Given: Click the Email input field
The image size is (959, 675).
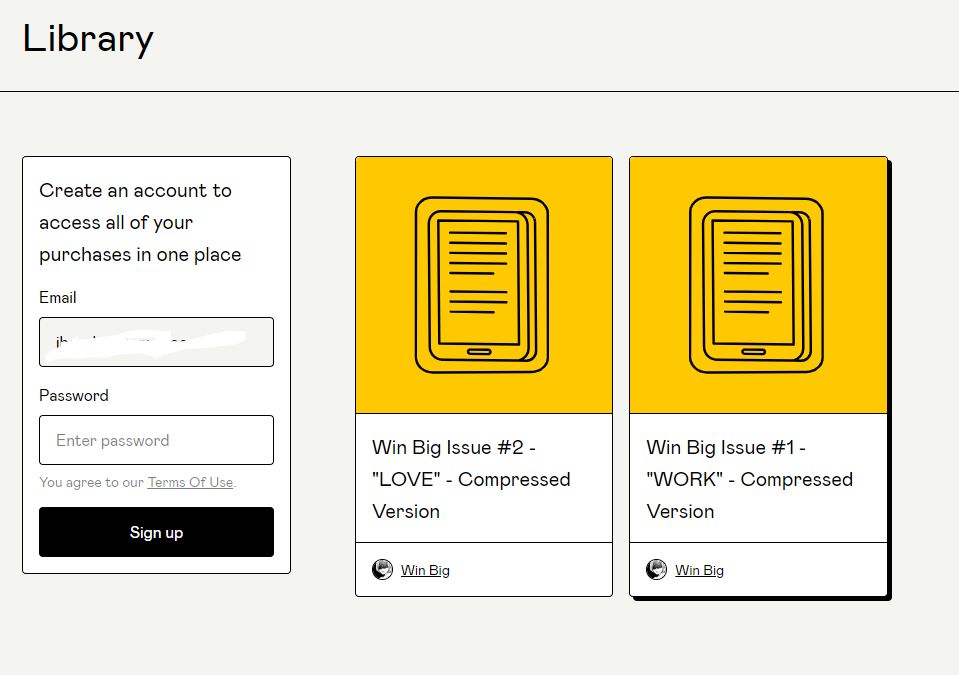Looking at the screenshot, I should coord(156,342).
